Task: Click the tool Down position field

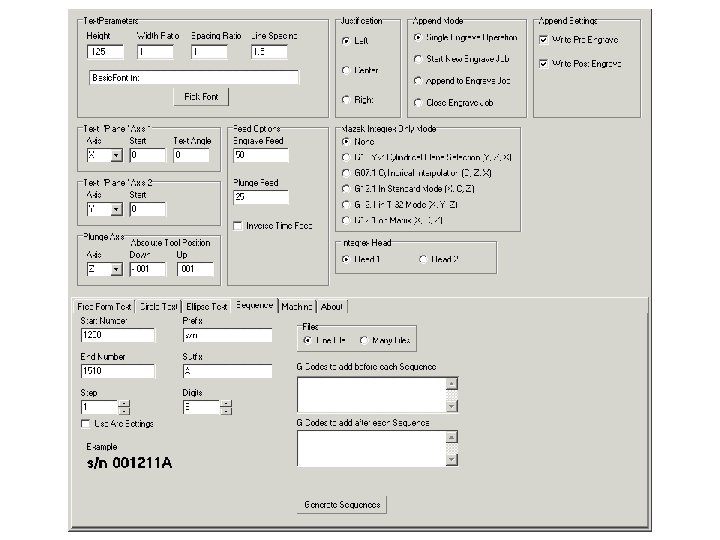Action: click(147, 269)
